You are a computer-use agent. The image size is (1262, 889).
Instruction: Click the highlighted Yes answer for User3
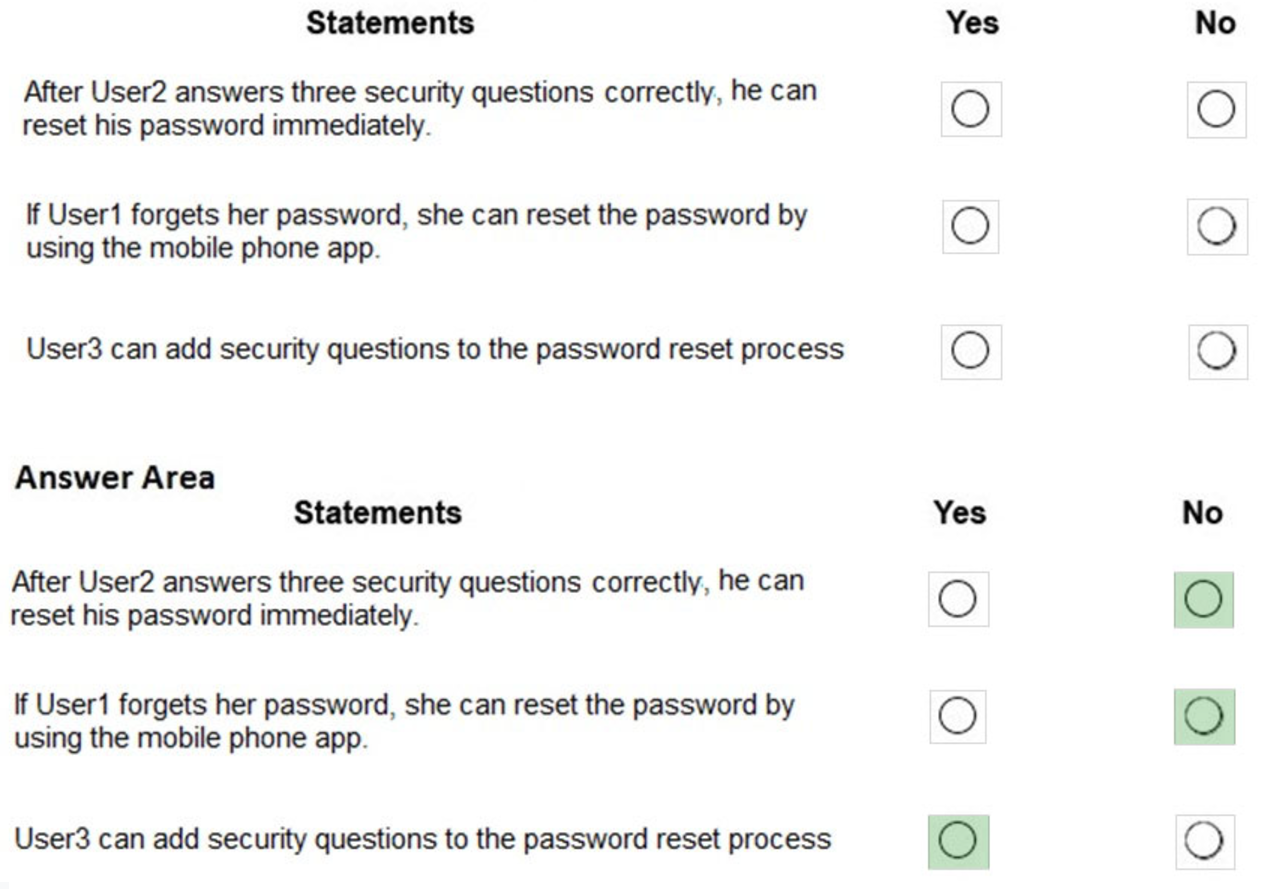pyautogui.click(x=959, y=839)
